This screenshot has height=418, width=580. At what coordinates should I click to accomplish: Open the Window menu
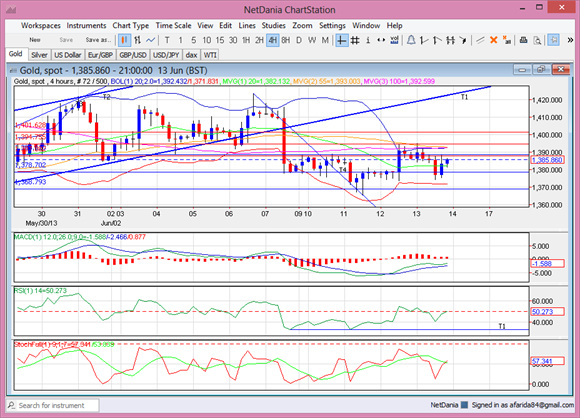(366, 26)
